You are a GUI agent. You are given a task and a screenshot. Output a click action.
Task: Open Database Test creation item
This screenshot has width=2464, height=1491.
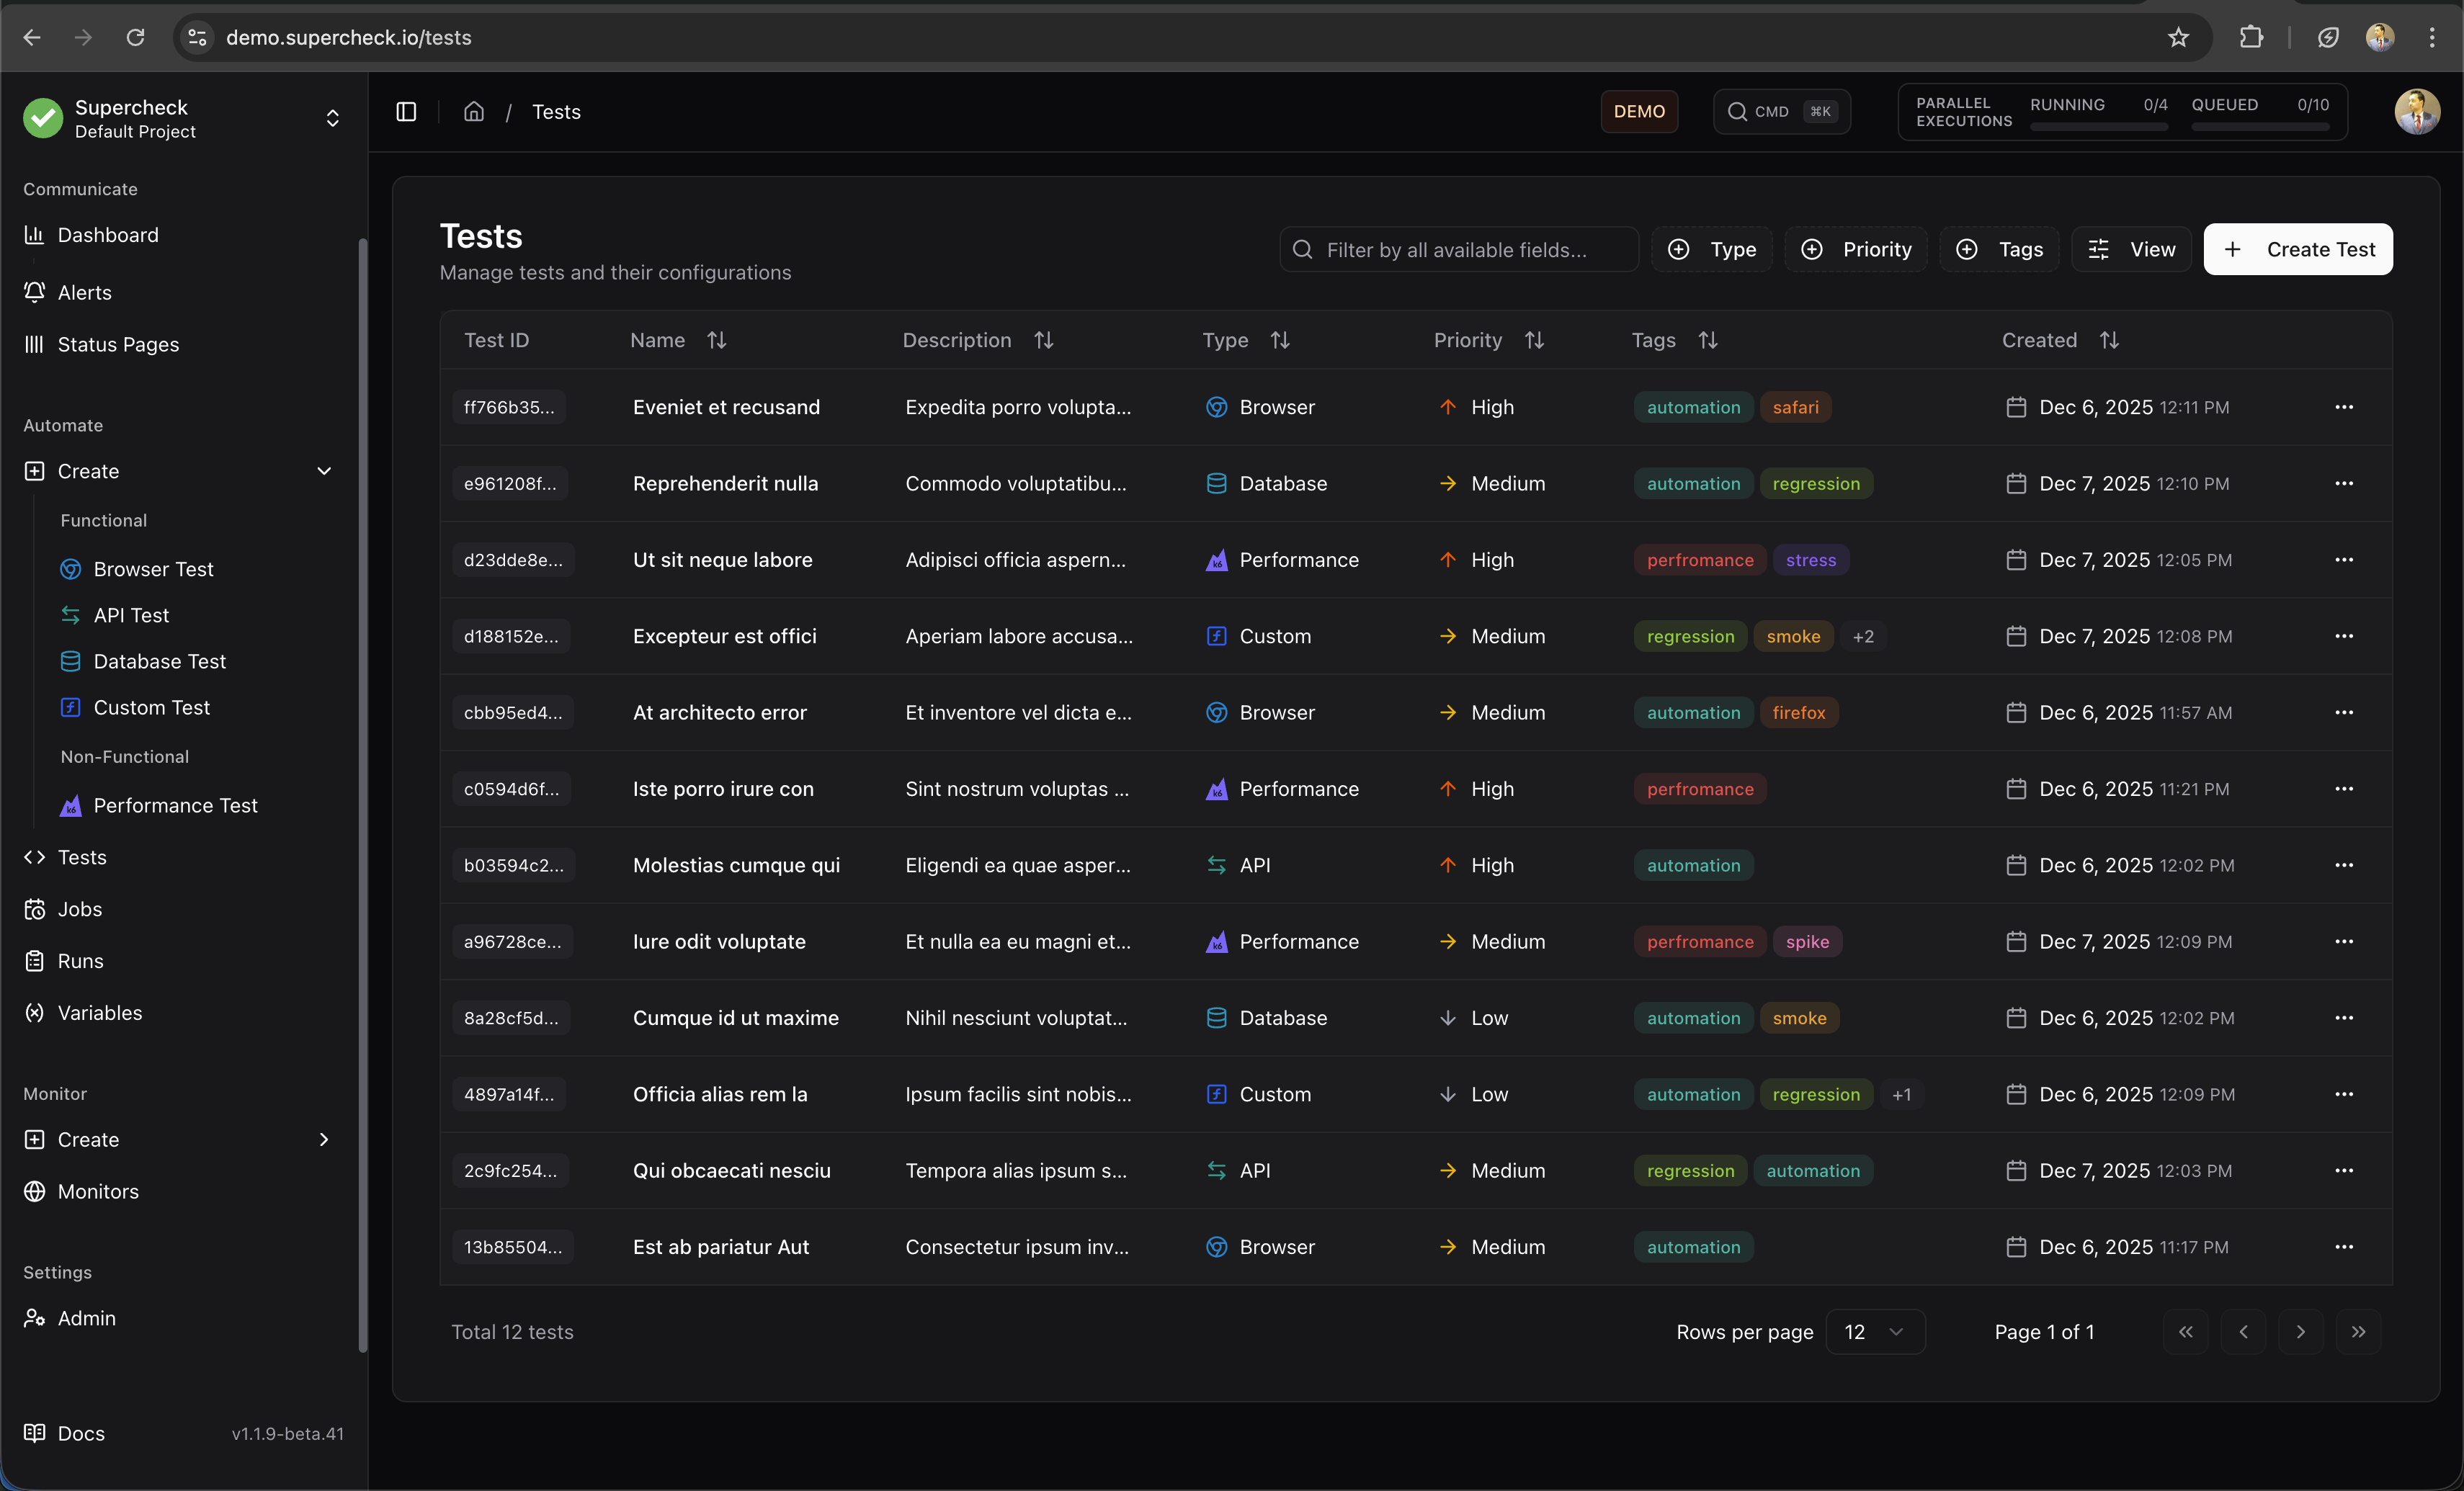pyautogui.click(x=159, y=661)
